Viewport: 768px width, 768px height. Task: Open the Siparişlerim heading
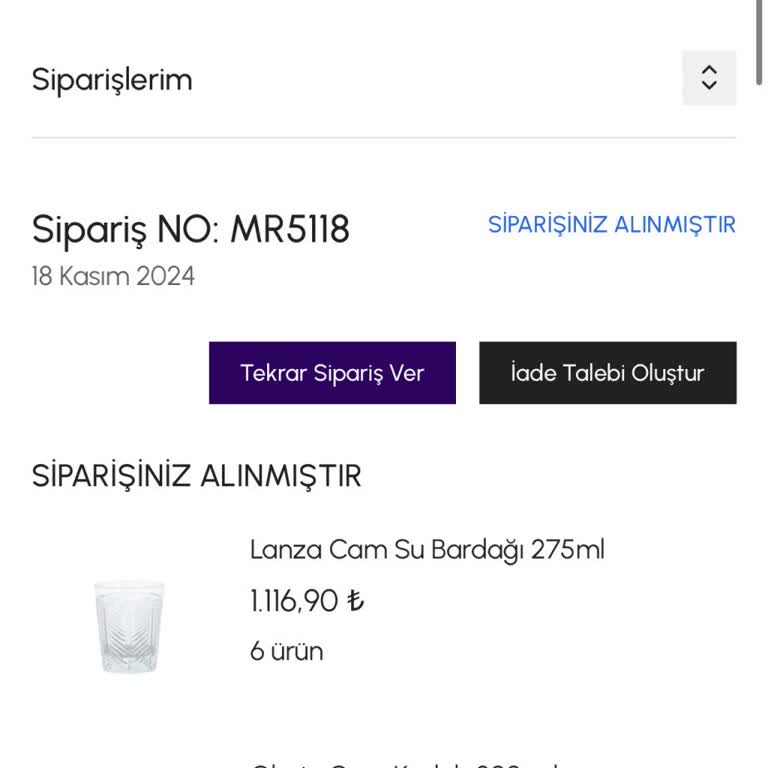point(112,80)
